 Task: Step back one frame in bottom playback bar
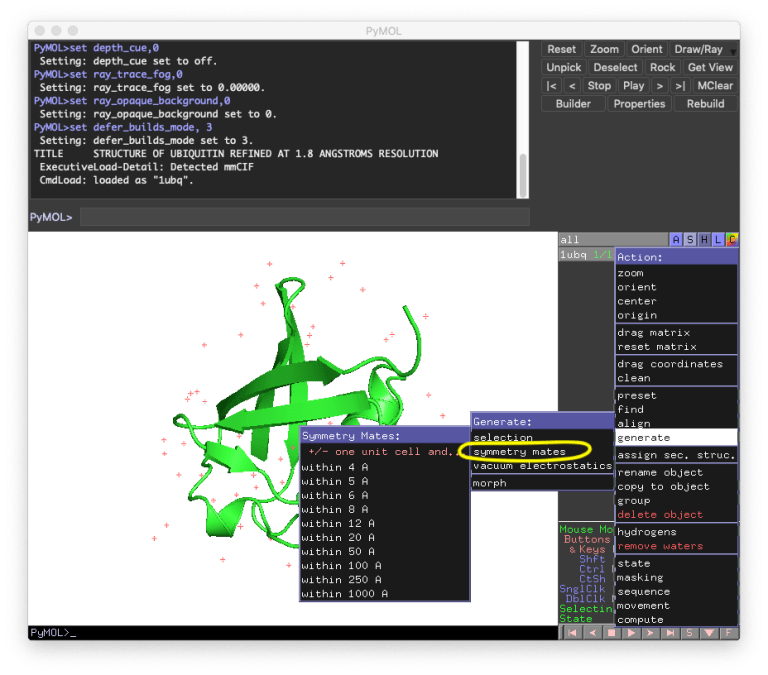[592, 633]
